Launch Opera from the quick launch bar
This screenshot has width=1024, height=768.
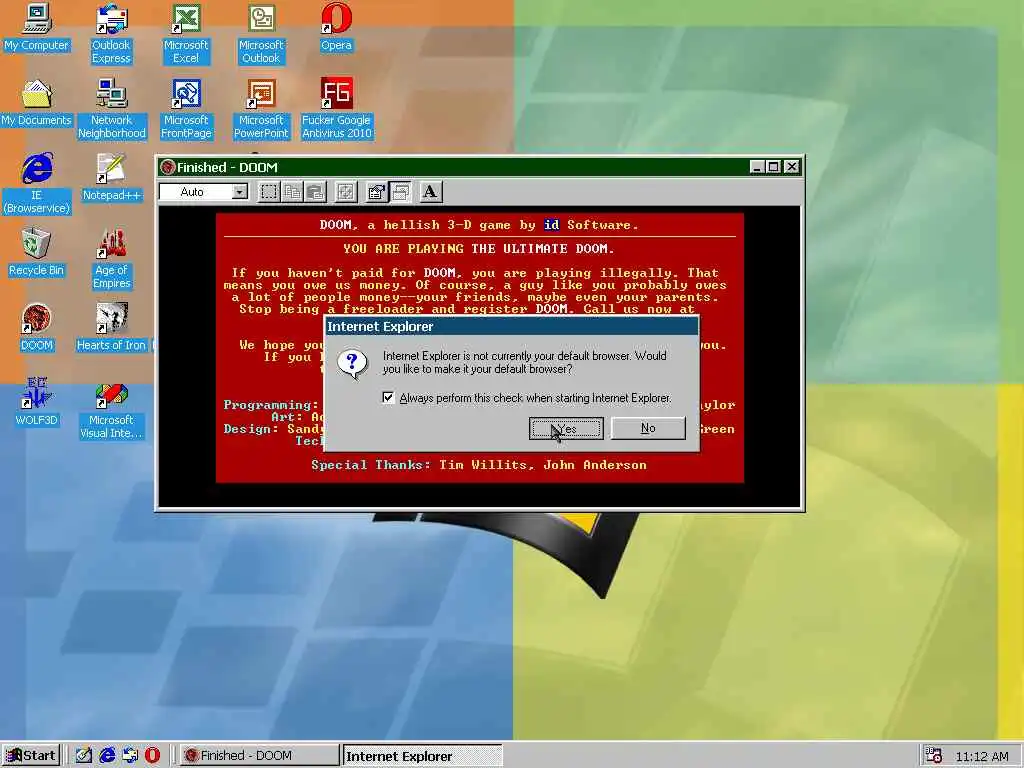point(152,756)
